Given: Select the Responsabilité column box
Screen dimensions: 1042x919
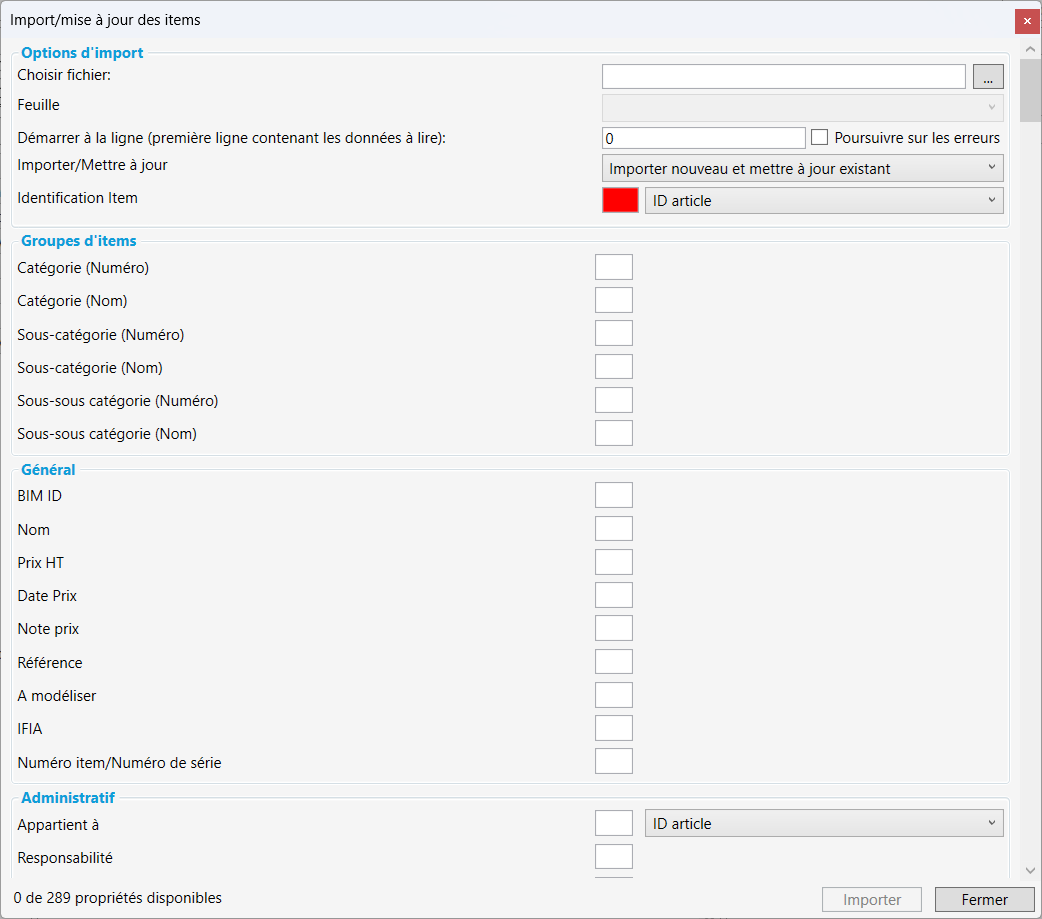Looking at the screenshot, I should pyautogui.click(x=614, y=857).
